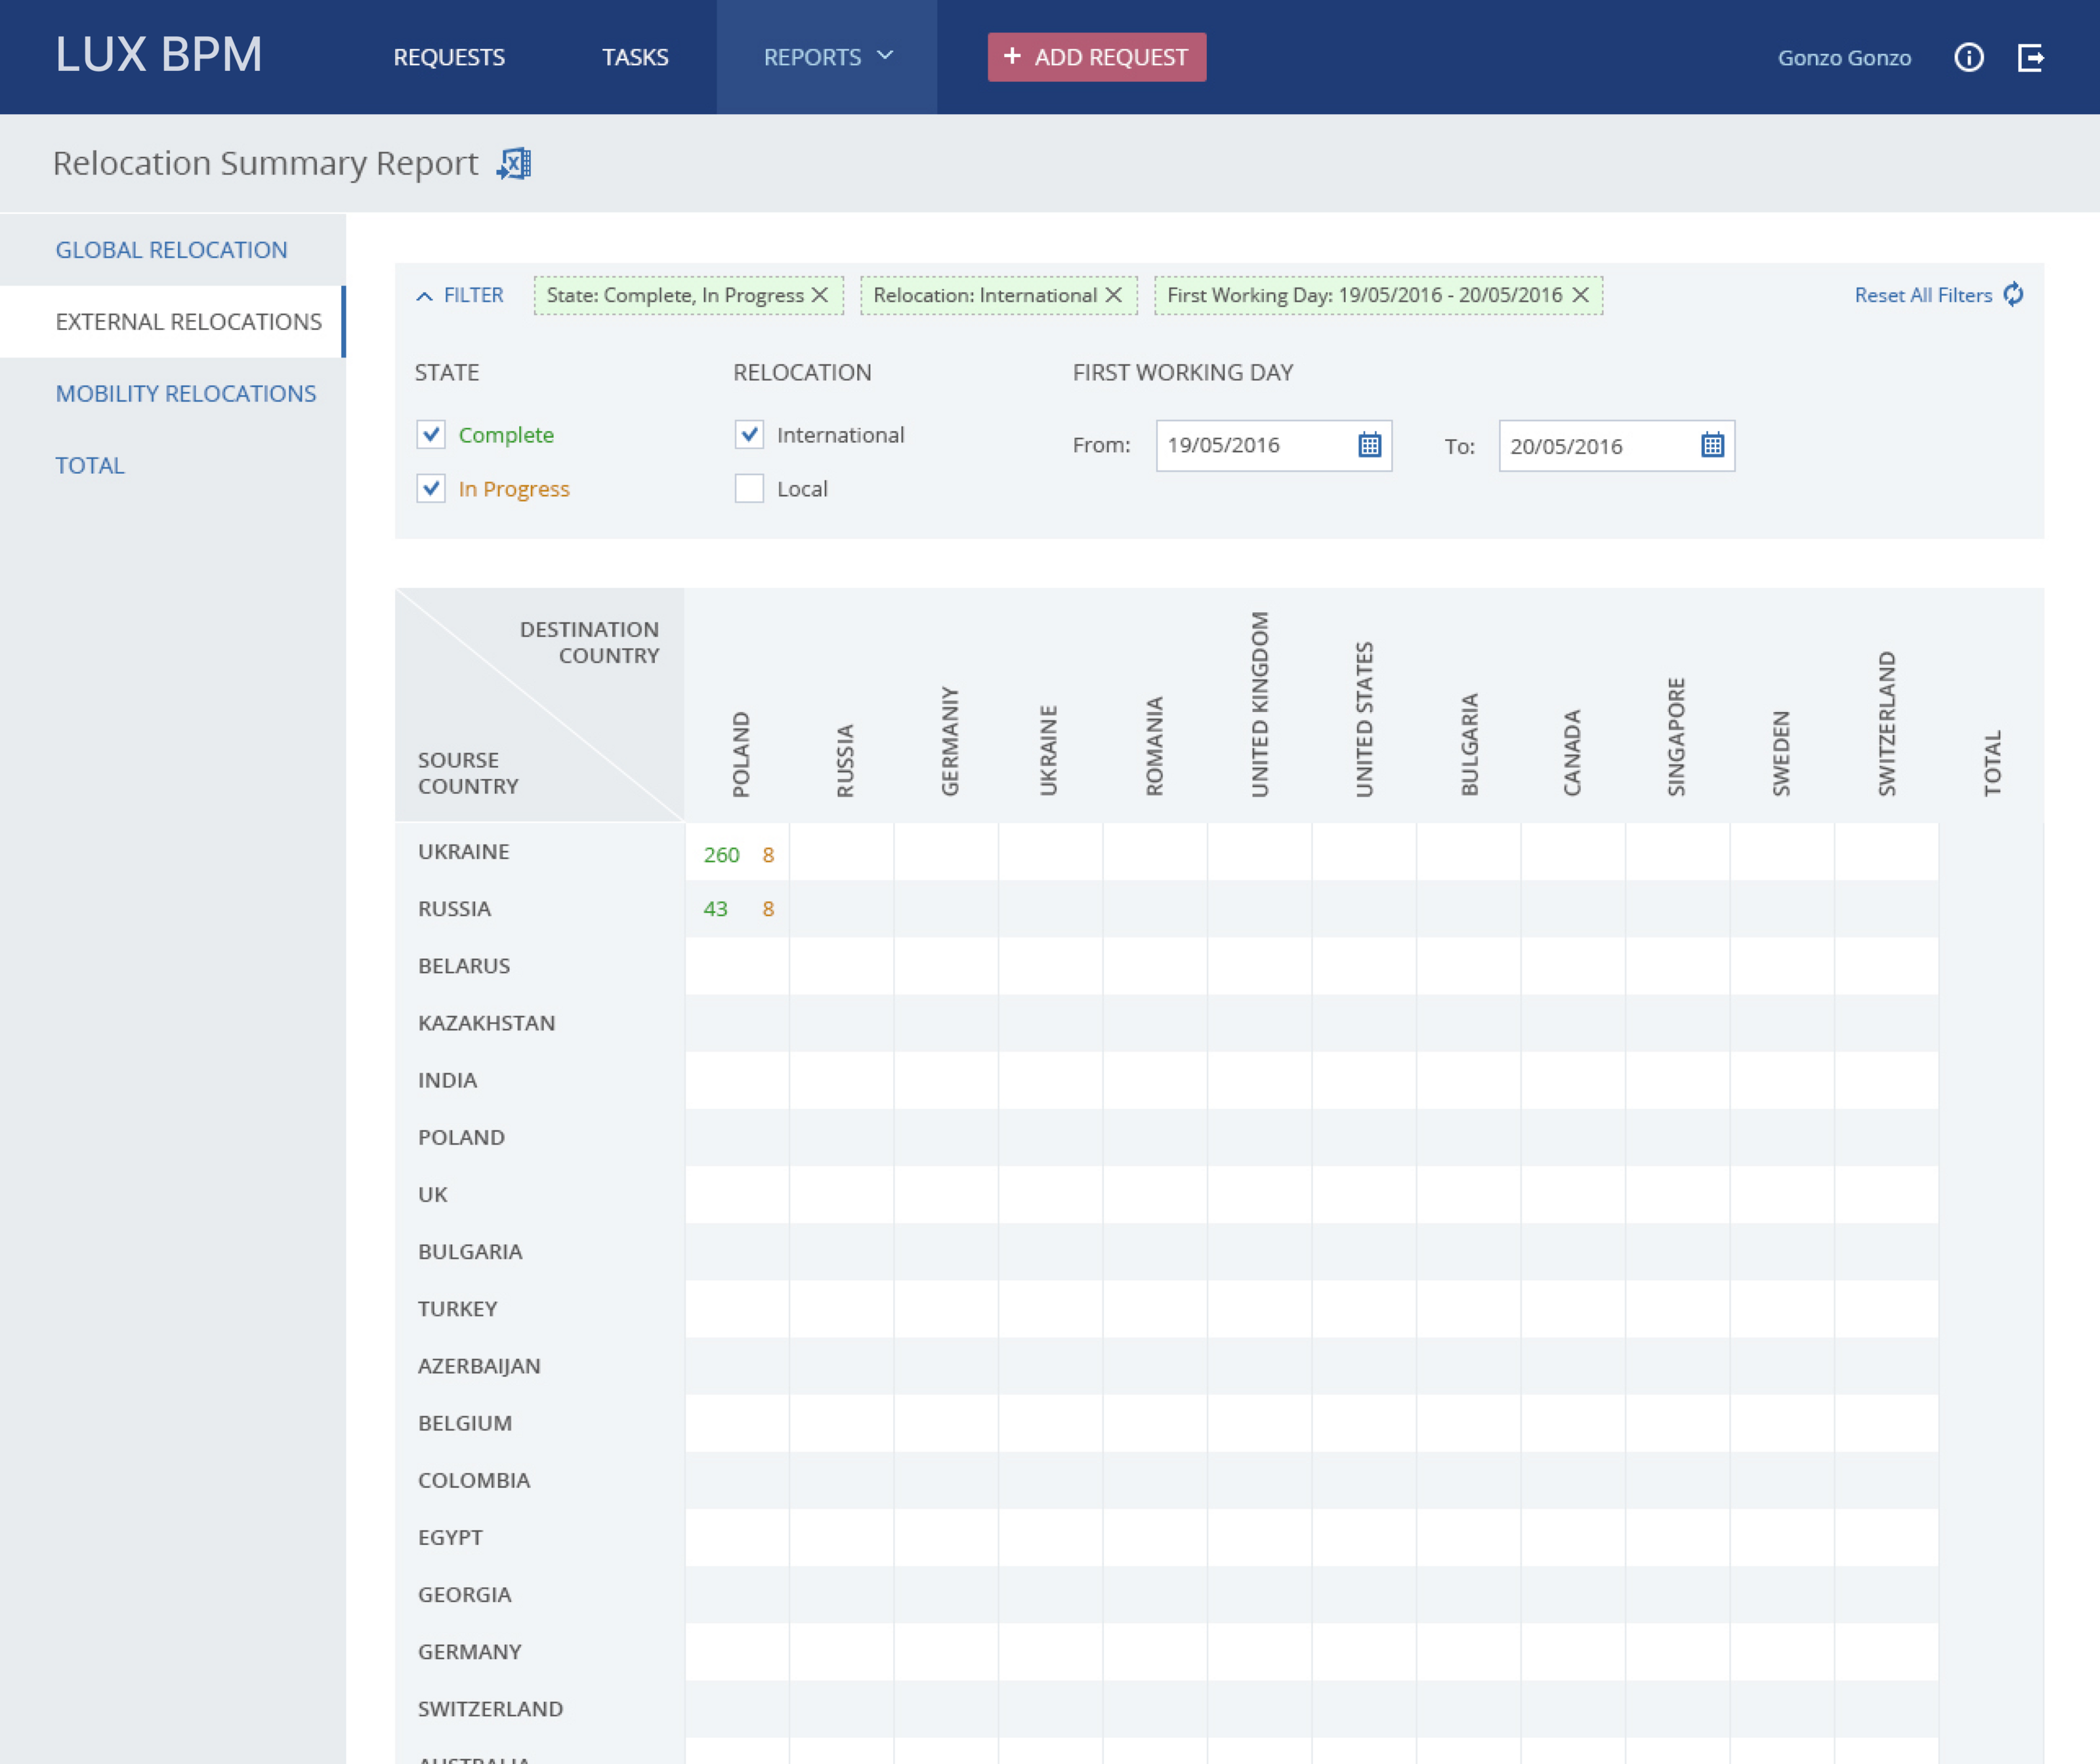Open the Tasks menu item
Screen dimensions: 2100x1764
[x=635, y=57]
